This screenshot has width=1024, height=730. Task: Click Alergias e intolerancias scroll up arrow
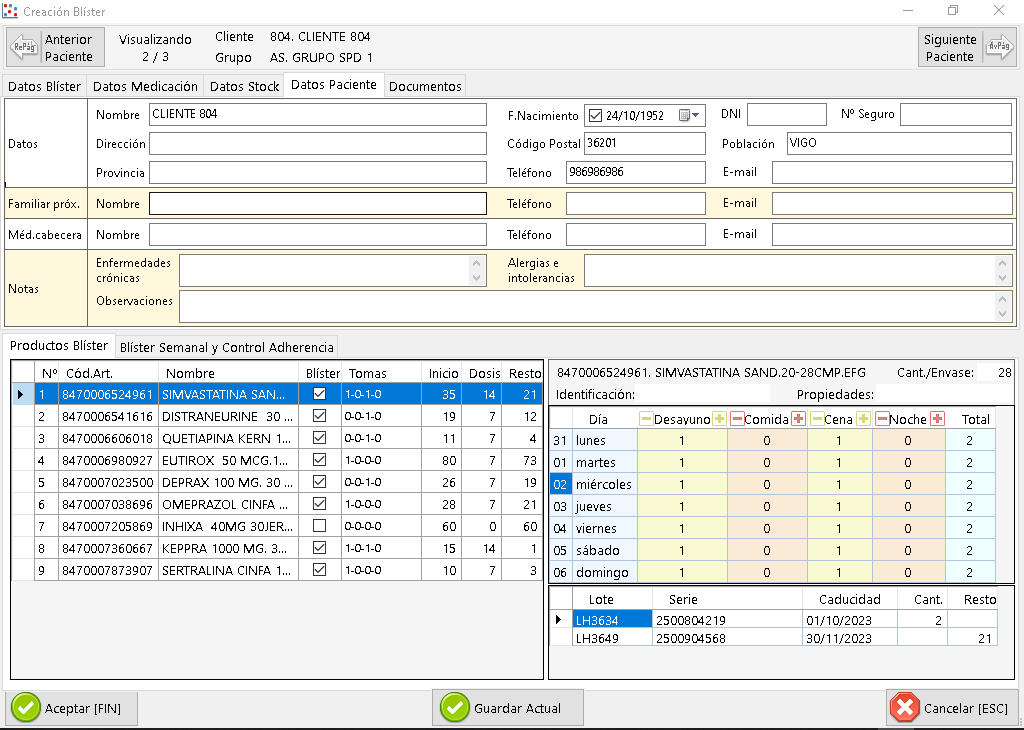pos(1002,263)
